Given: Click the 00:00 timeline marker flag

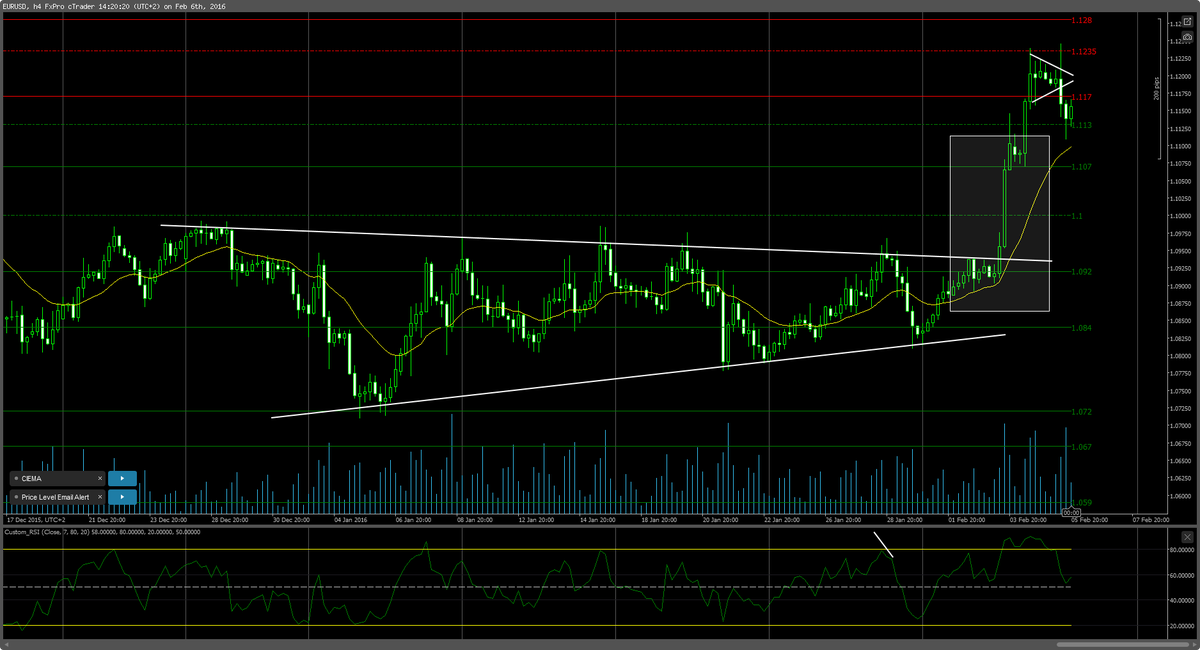Looking at the screenshot, I should 1074,513.
